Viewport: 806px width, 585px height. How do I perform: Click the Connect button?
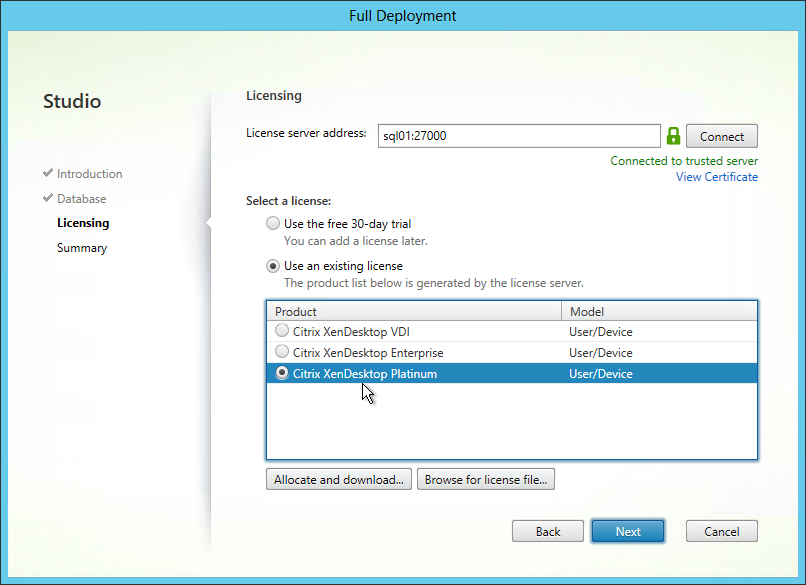(x=722, y=136)
